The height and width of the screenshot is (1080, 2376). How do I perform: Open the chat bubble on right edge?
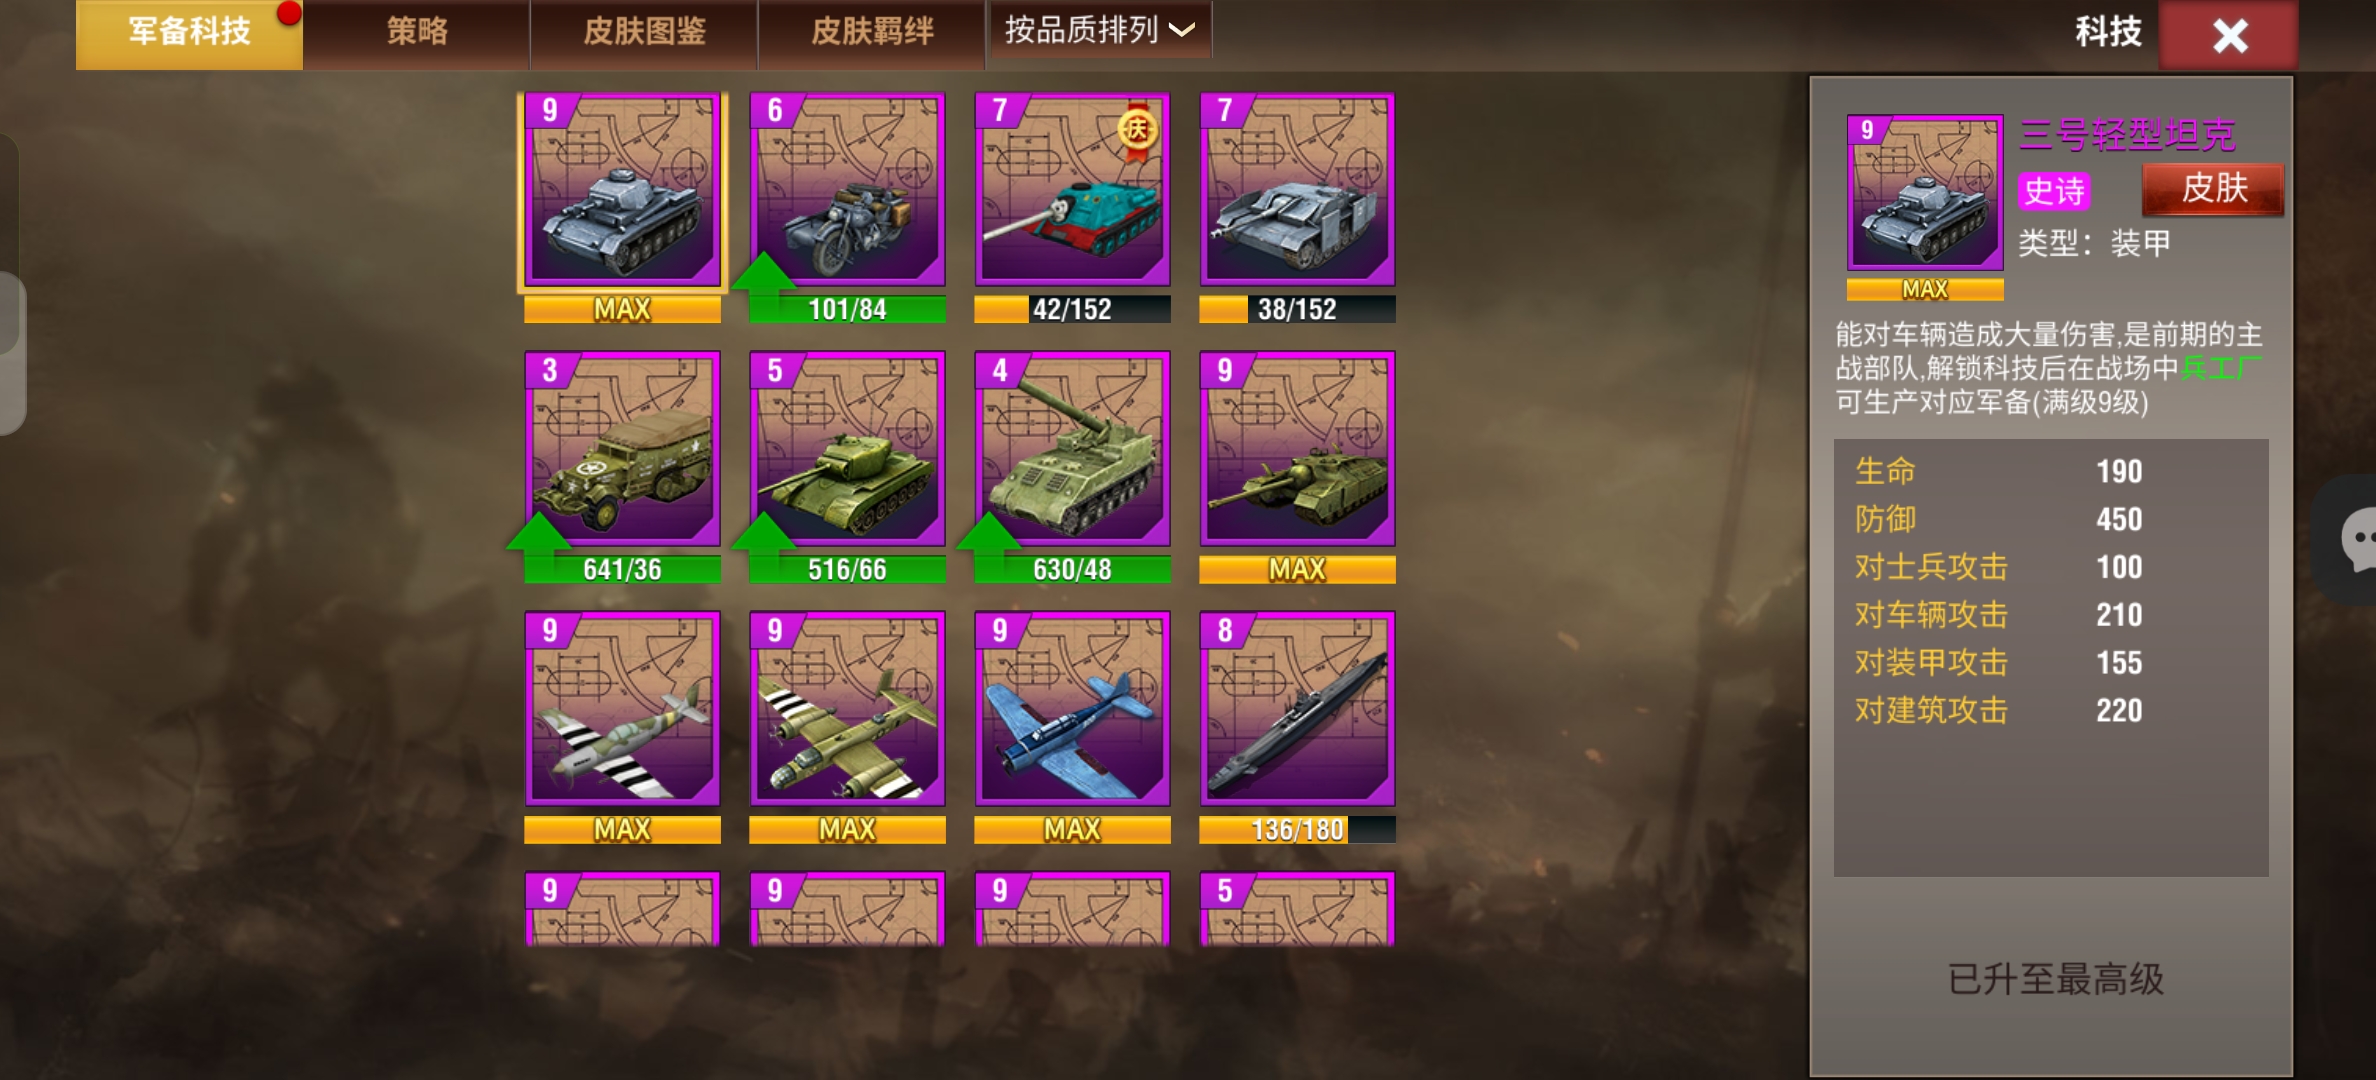point(2354,540)
